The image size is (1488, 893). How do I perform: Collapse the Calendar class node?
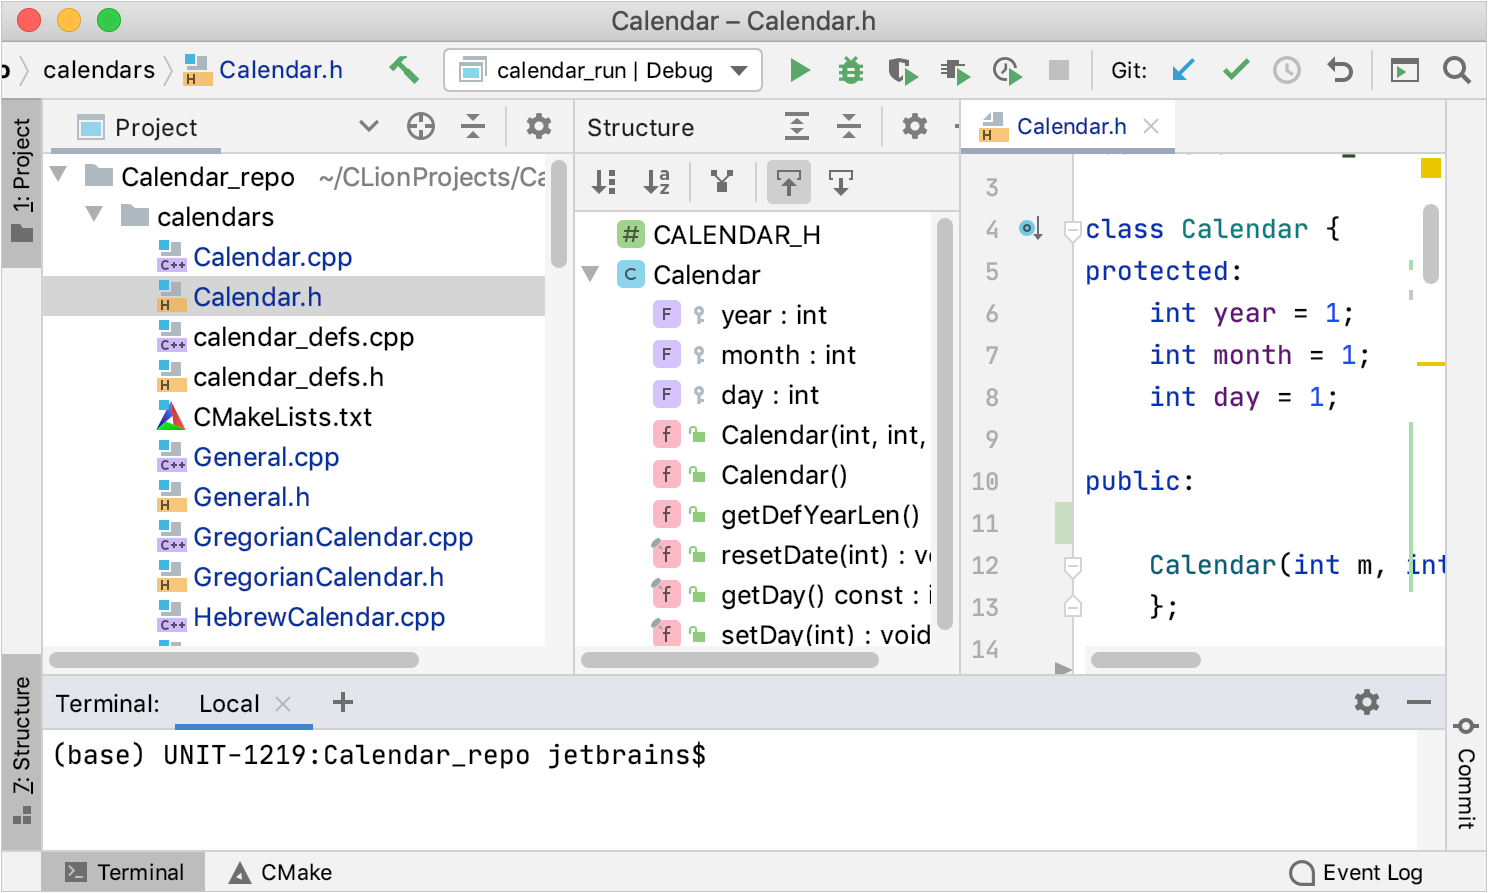tap(591, 274)
